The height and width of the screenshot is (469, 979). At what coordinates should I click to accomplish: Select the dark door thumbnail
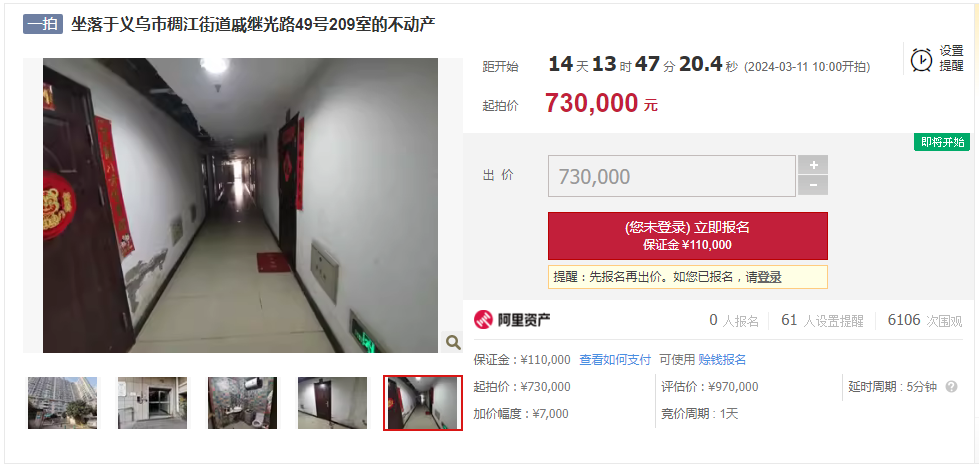coord(332,403)
